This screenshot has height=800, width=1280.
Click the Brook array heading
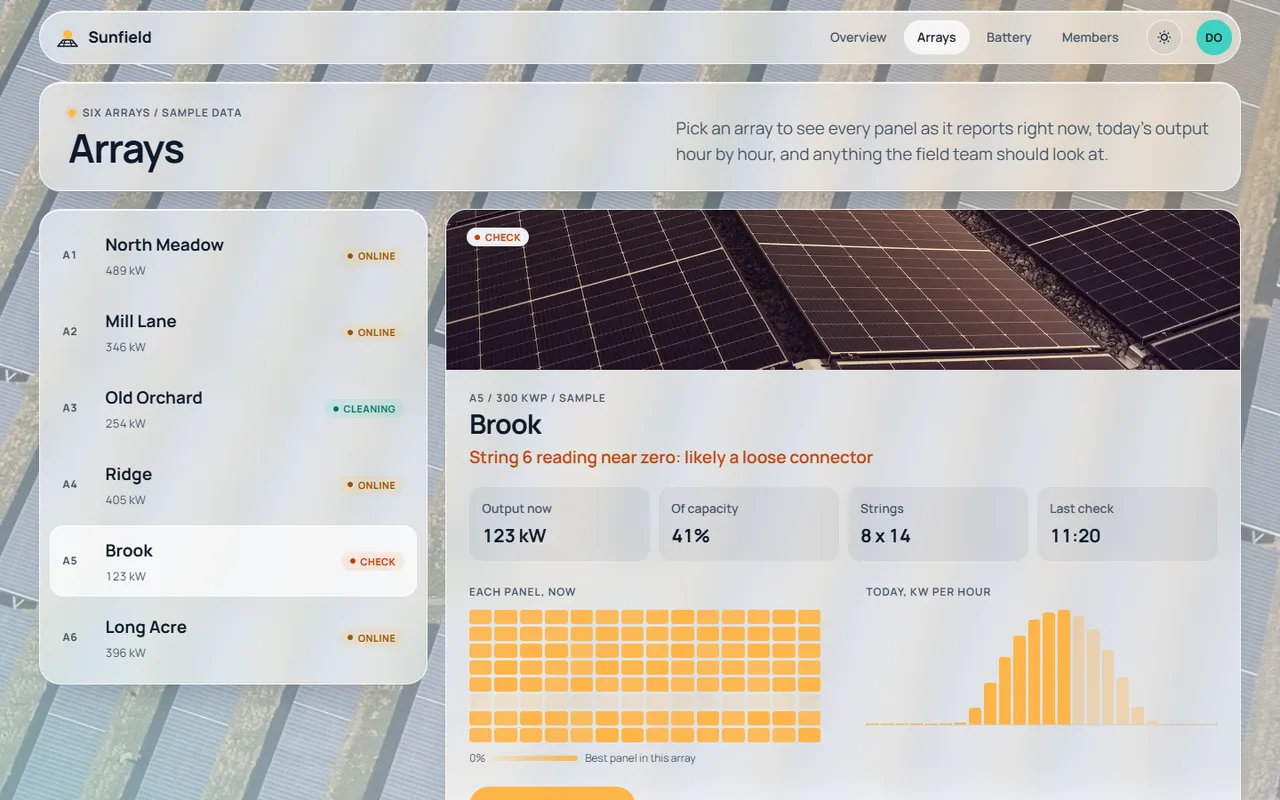pos(505,425)
